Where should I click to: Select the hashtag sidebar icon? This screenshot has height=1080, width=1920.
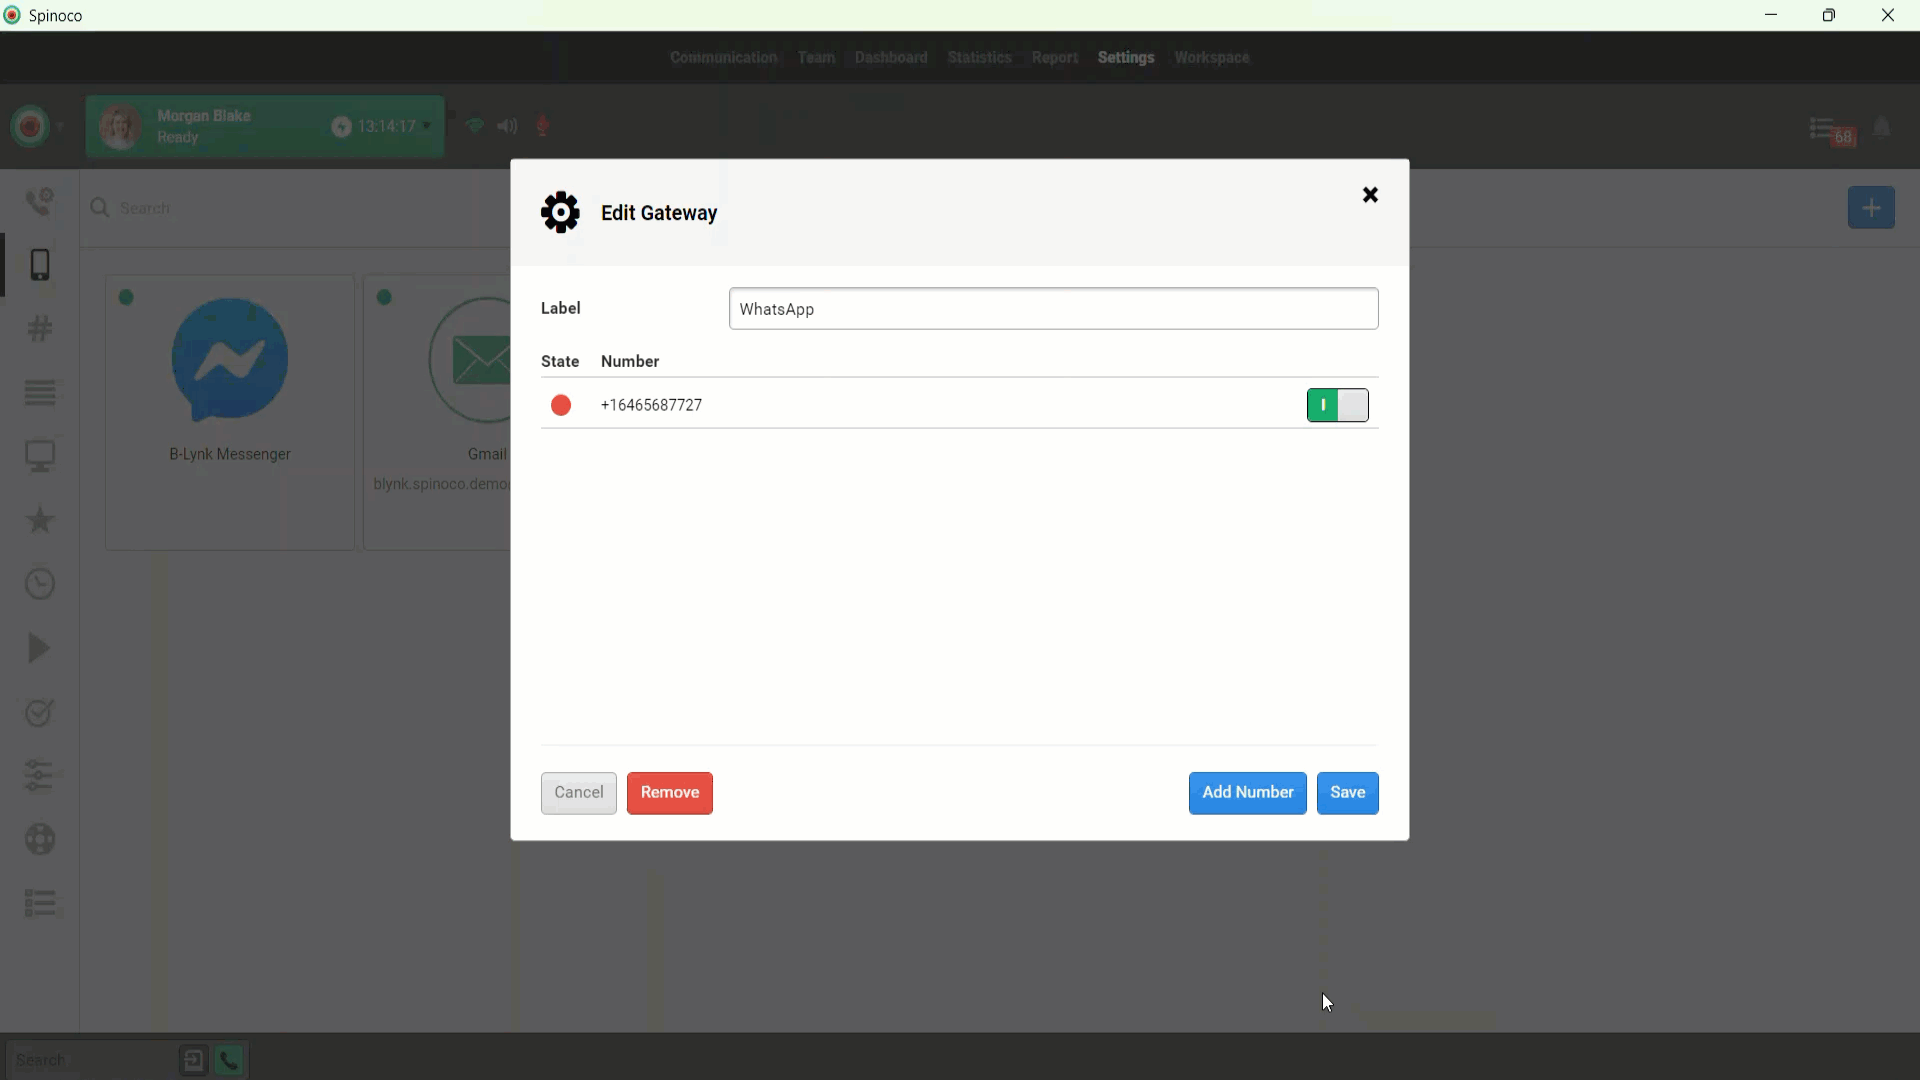[x=40, y=328]
